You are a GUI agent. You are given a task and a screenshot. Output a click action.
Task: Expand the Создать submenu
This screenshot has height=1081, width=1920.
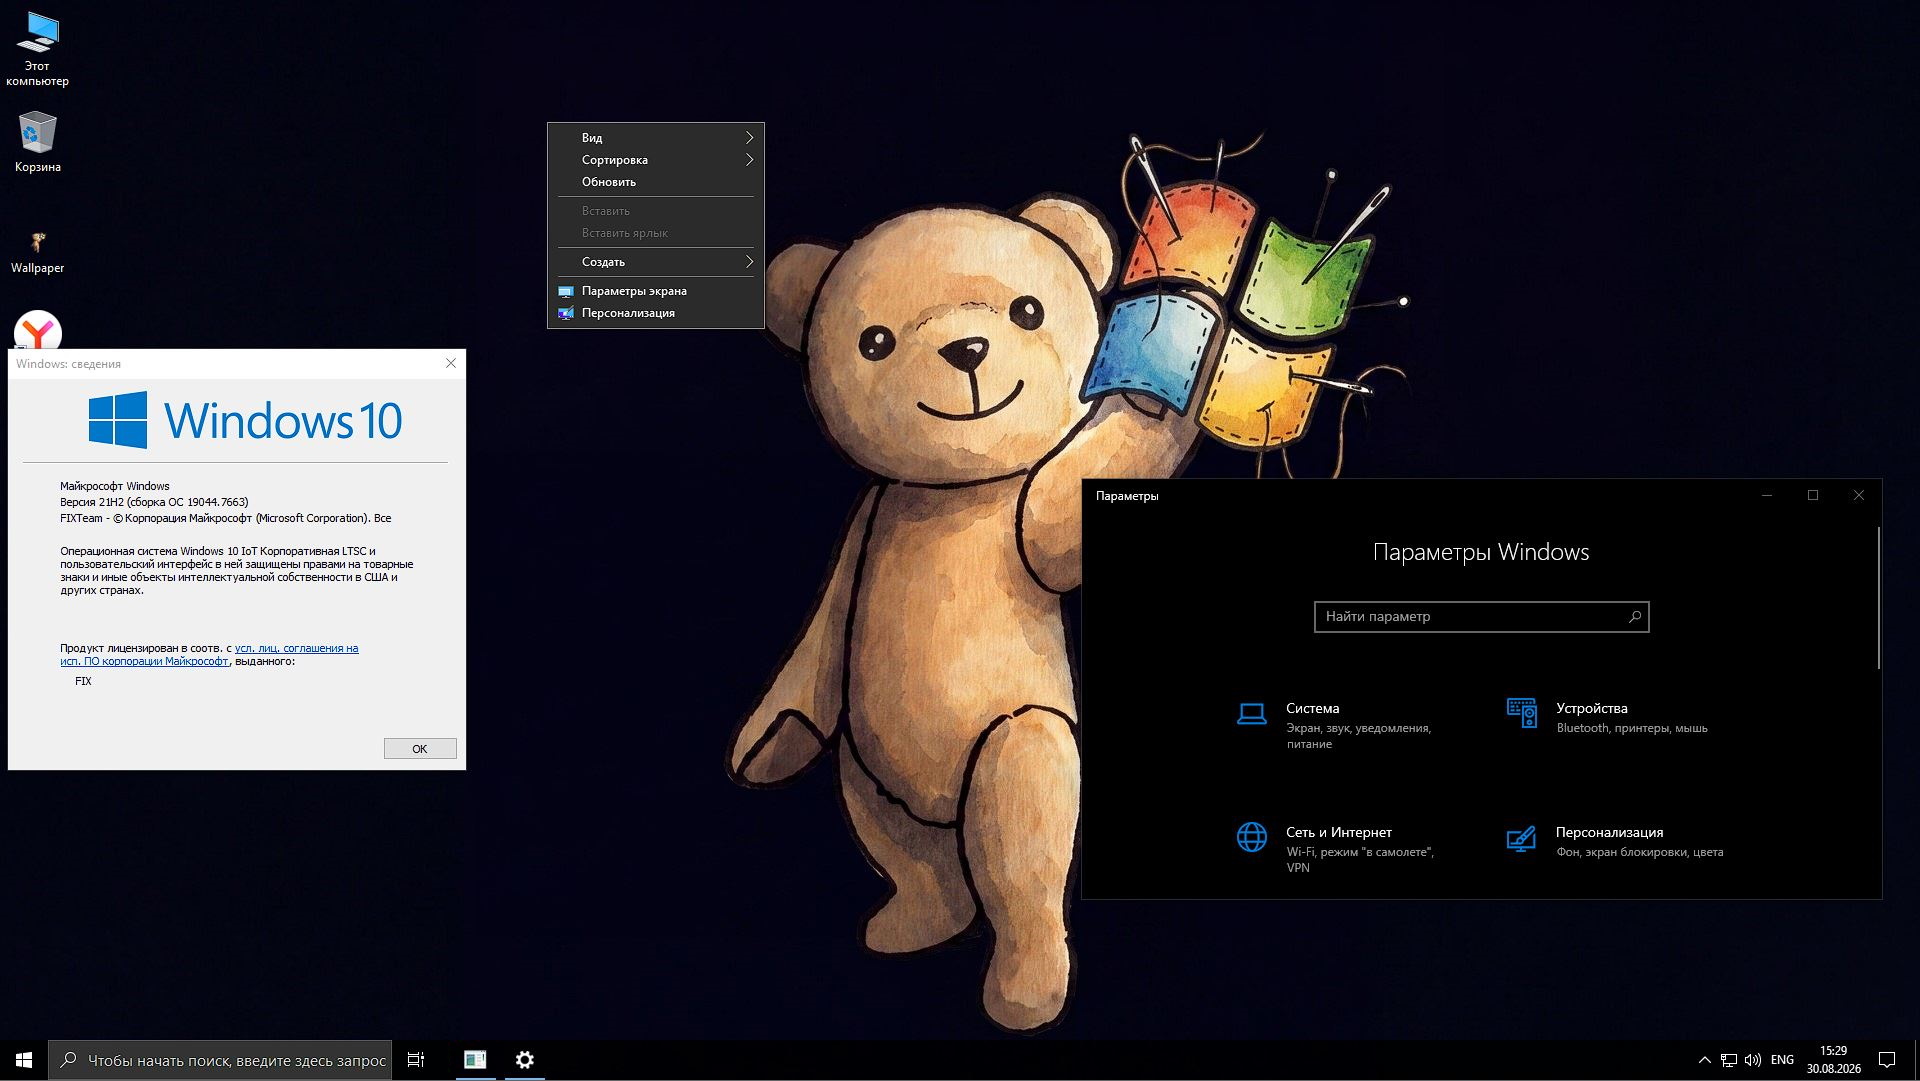point(656,262)
